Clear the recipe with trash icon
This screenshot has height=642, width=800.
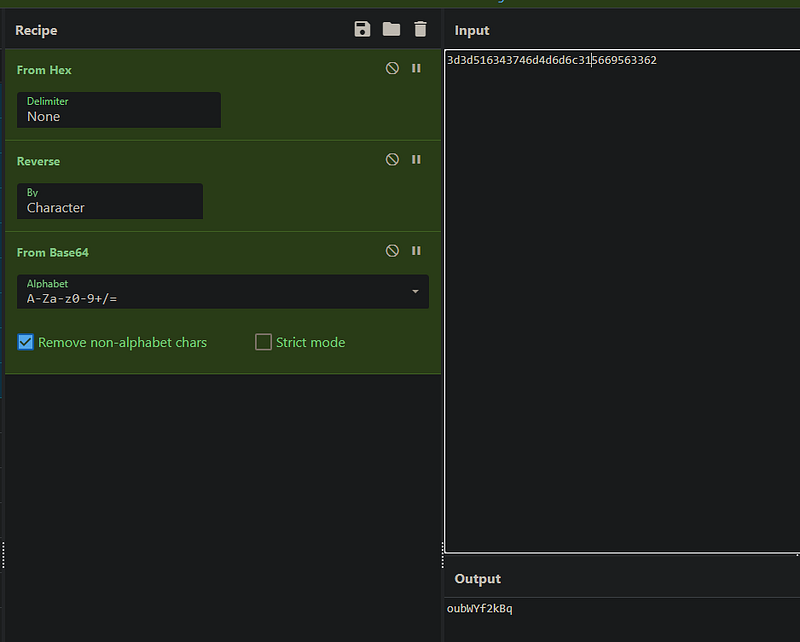pyautogui.click(x=420, y=29)
